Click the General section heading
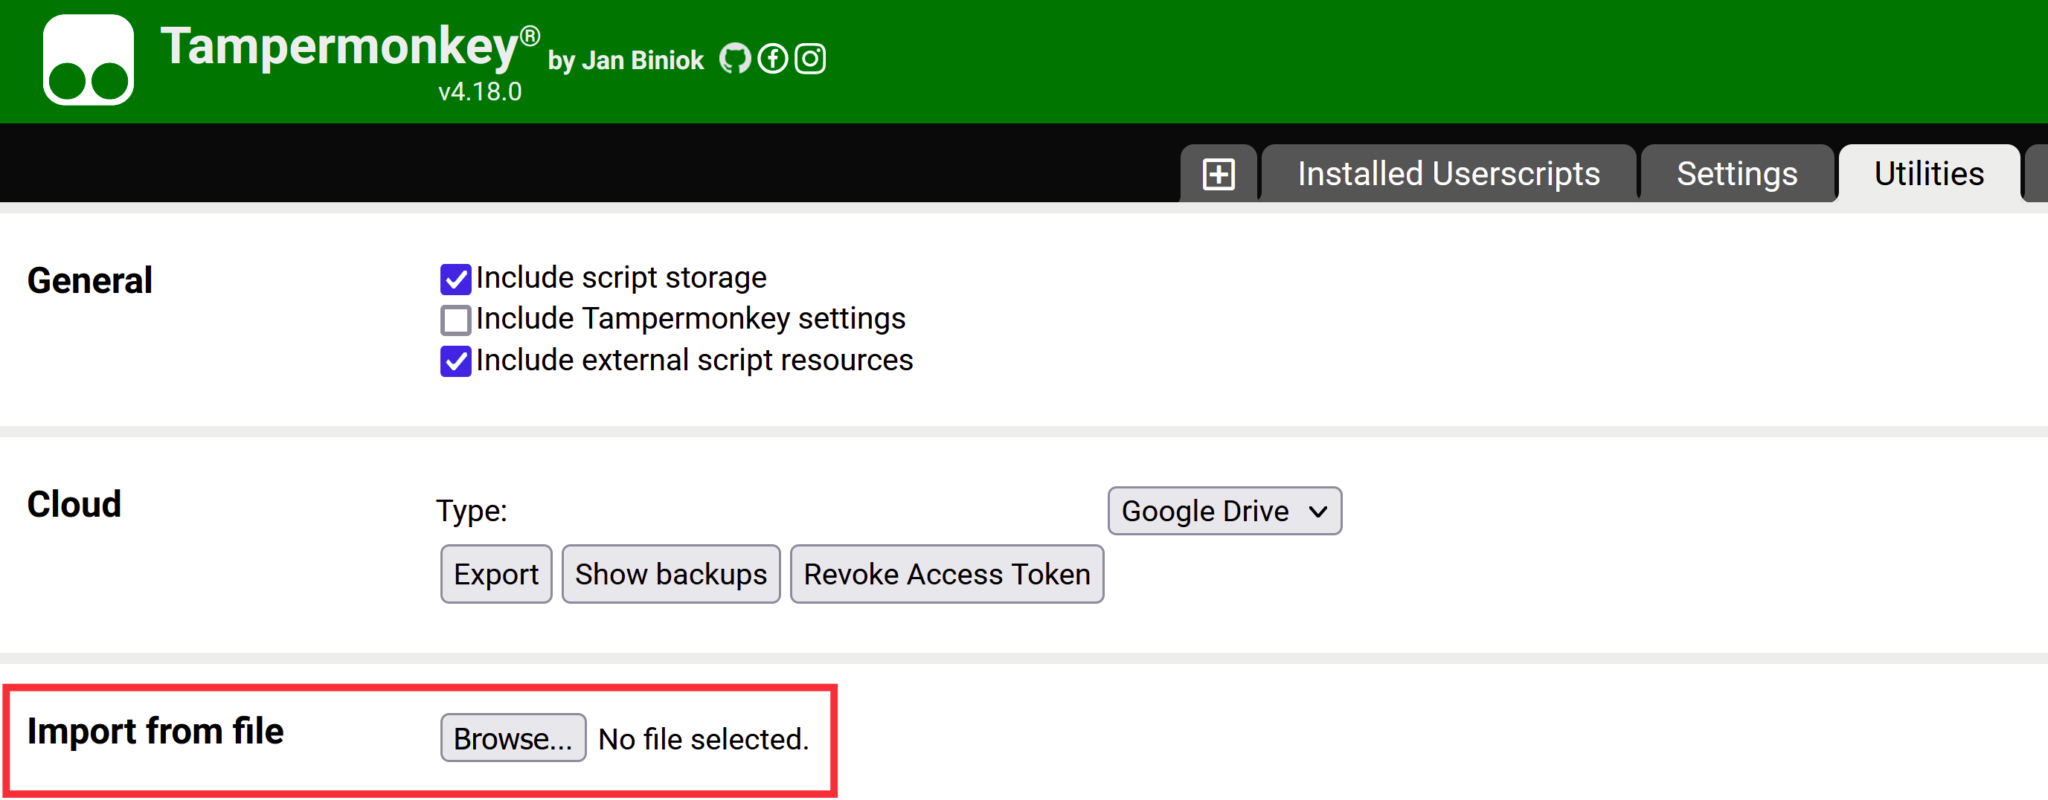2048x800 pixels. point(90,281)
